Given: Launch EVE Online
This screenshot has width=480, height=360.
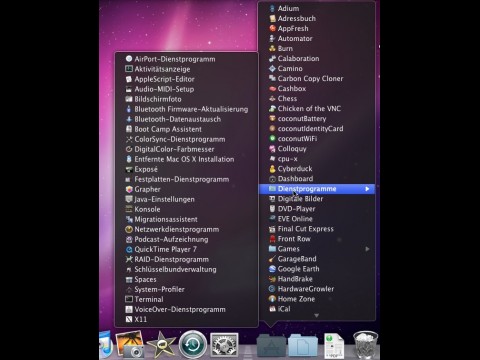Looking at the screenshot, I should [317, 219].
